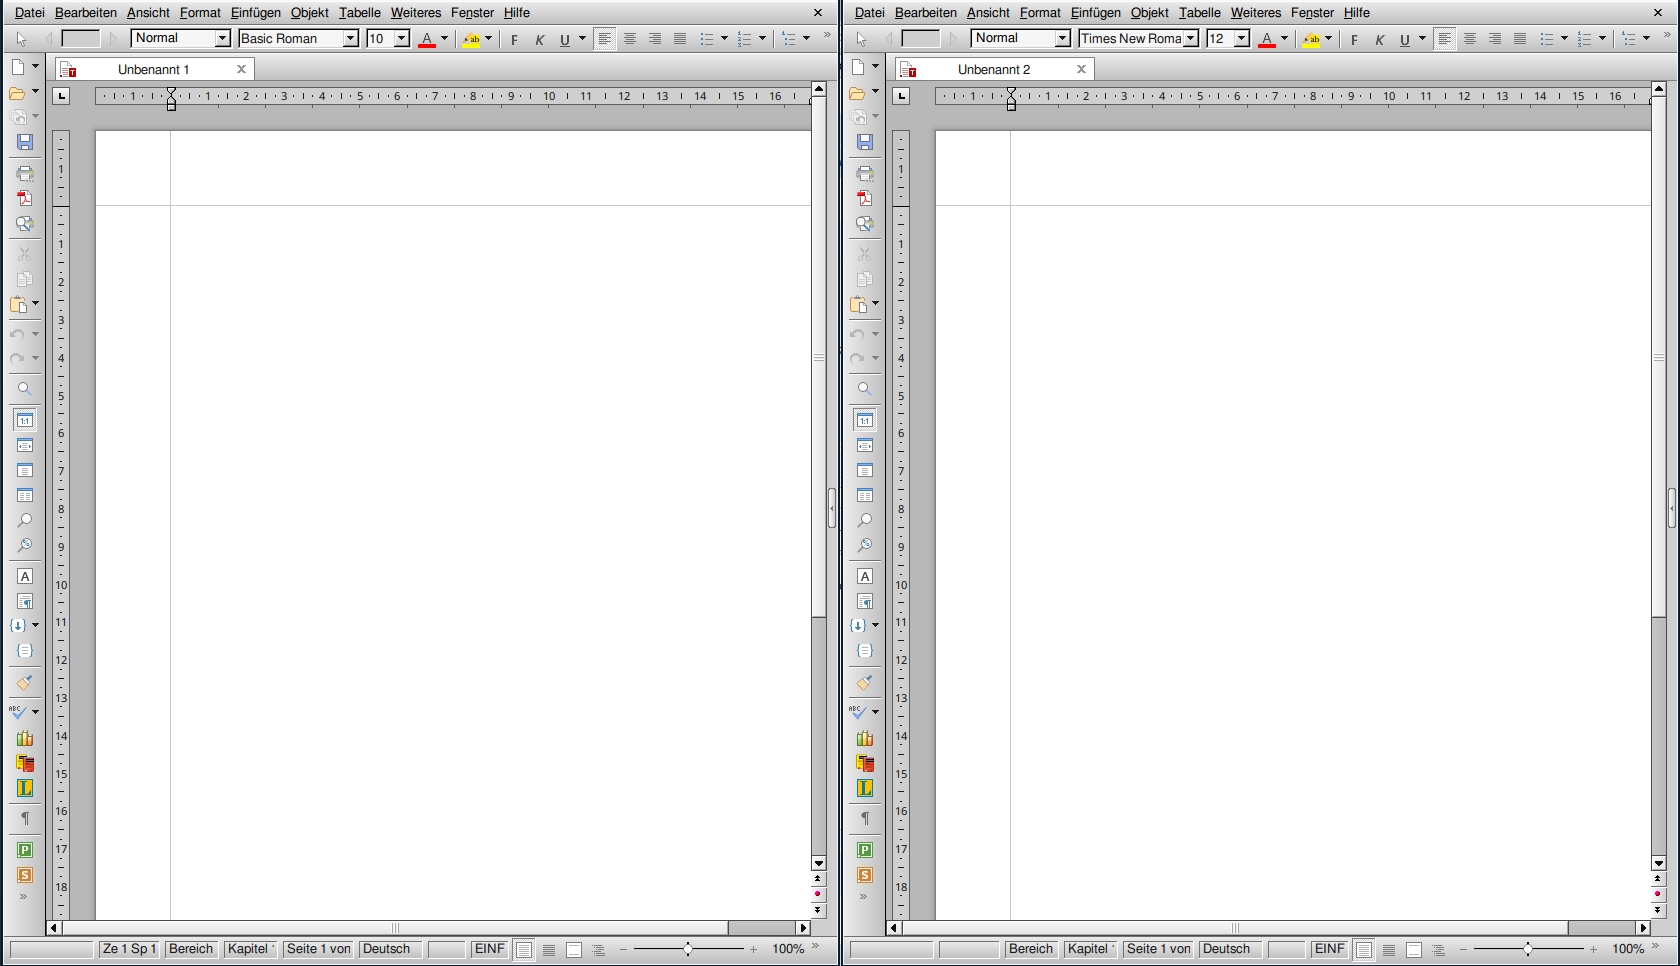1680x966 pixels.
Task: Switch to the Unbenannt 2 document tab
Action: [993, 69]
